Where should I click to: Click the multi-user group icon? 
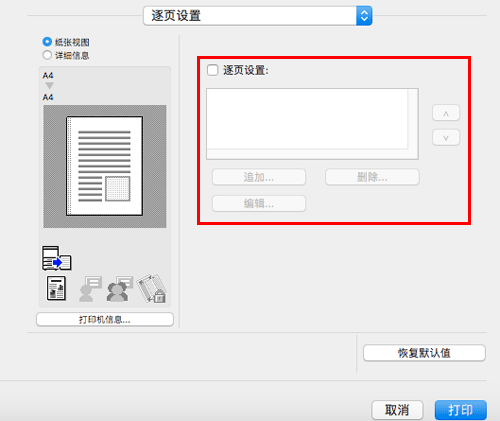click(120, 289)
